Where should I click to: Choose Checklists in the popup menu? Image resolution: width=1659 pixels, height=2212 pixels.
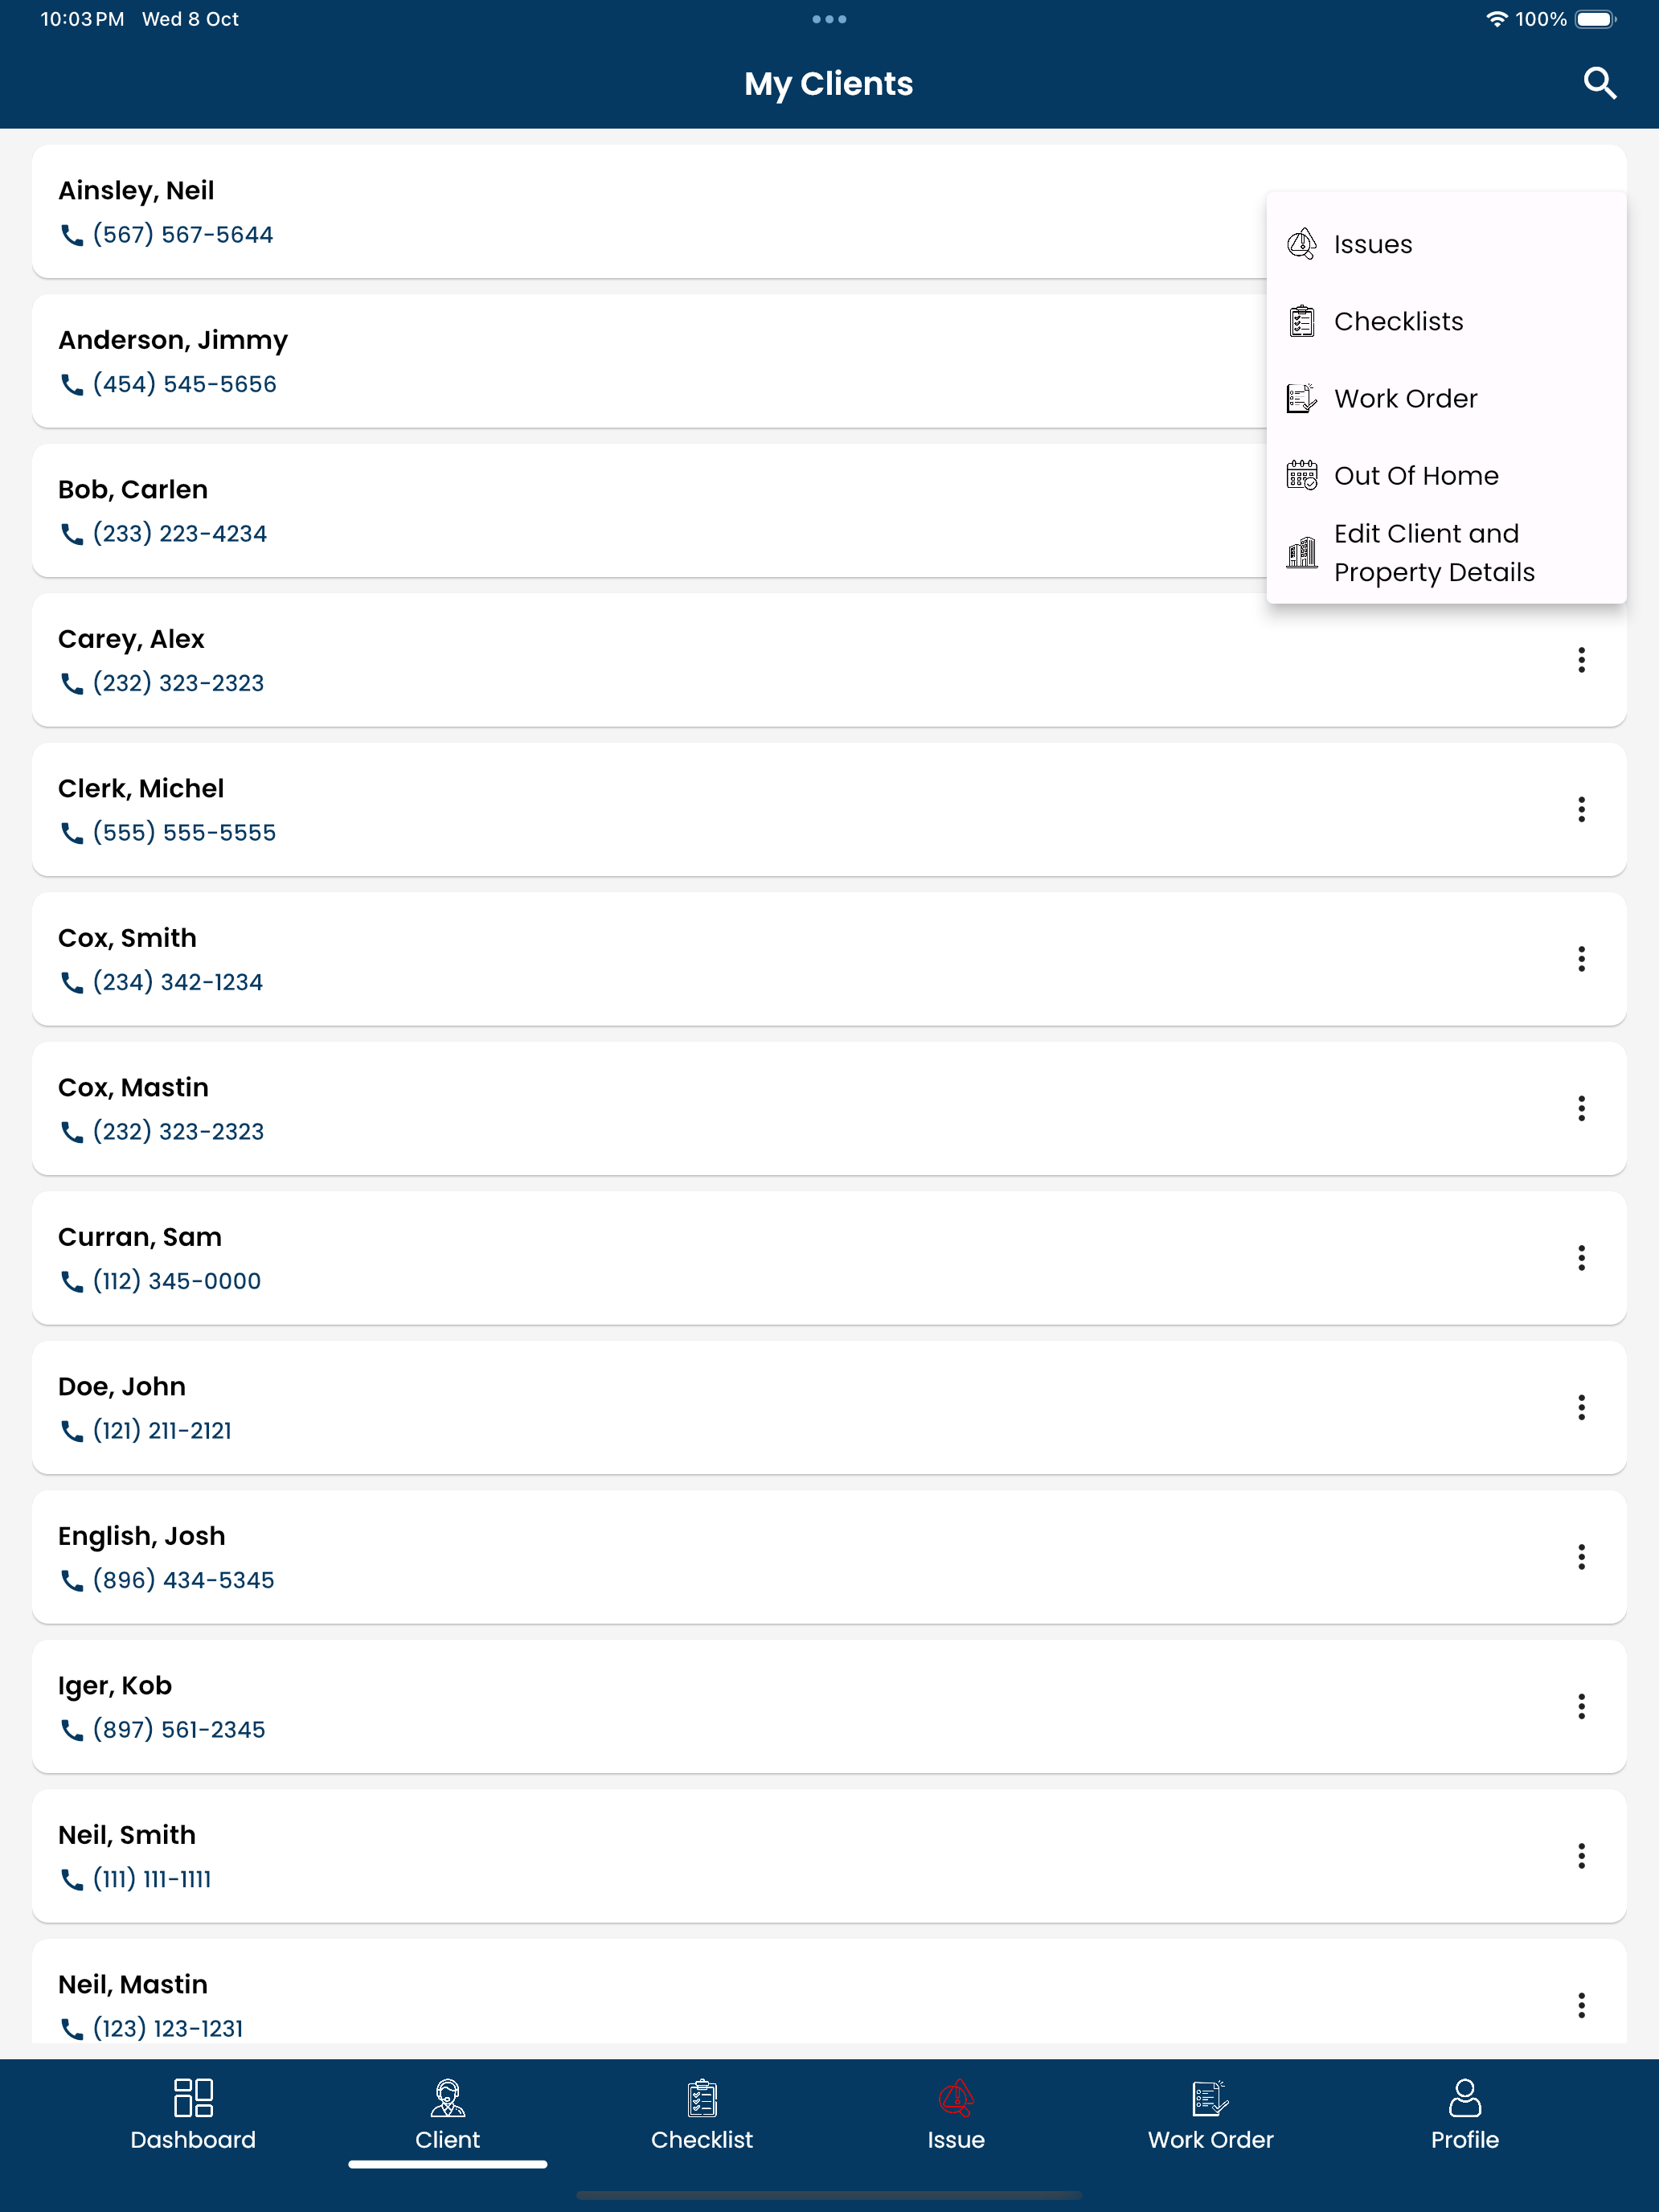coord(1446,321)
